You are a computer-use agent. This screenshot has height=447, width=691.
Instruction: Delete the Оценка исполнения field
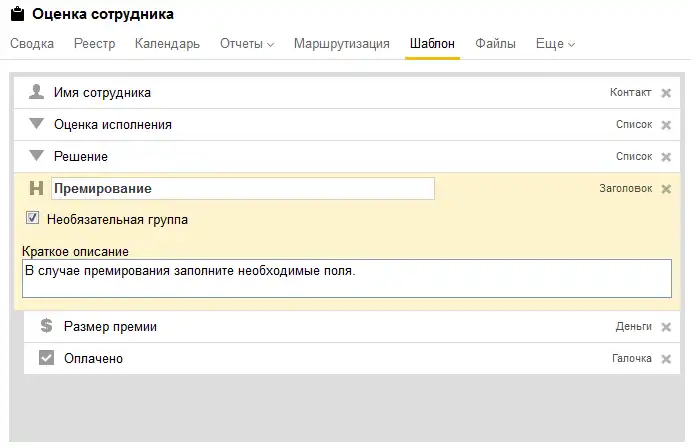[666, 125]
